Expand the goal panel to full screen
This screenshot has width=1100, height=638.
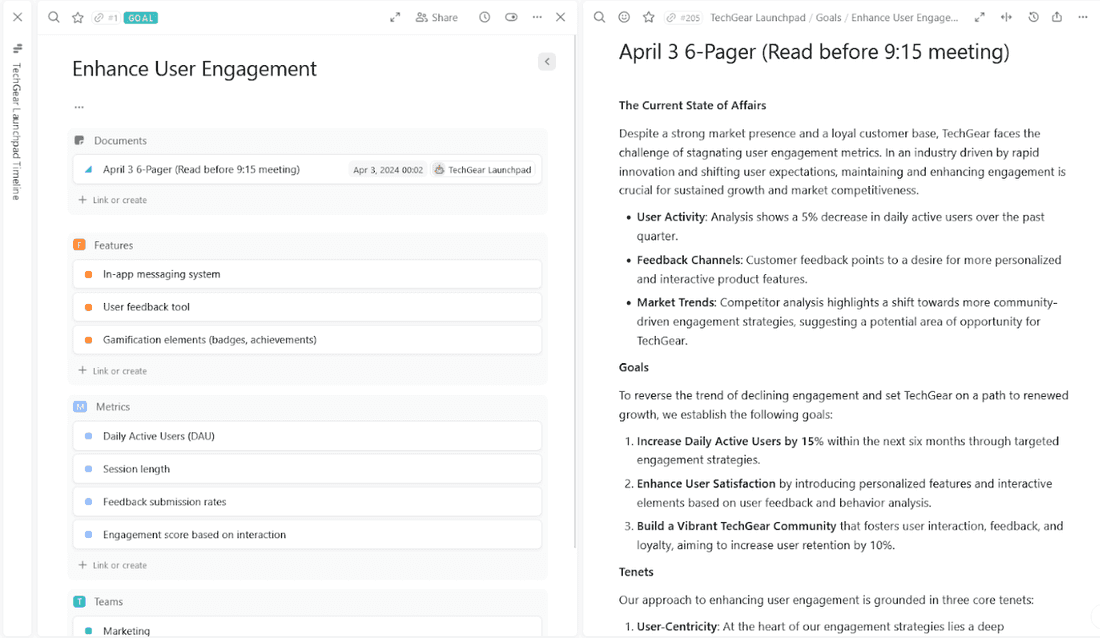395,17
